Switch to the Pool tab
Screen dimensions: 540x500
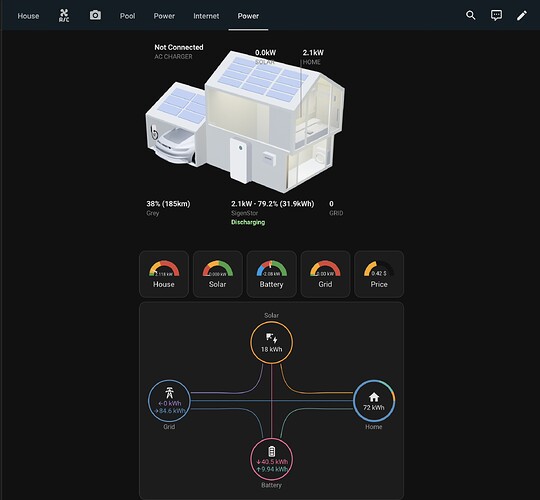(x=127, y=16)
